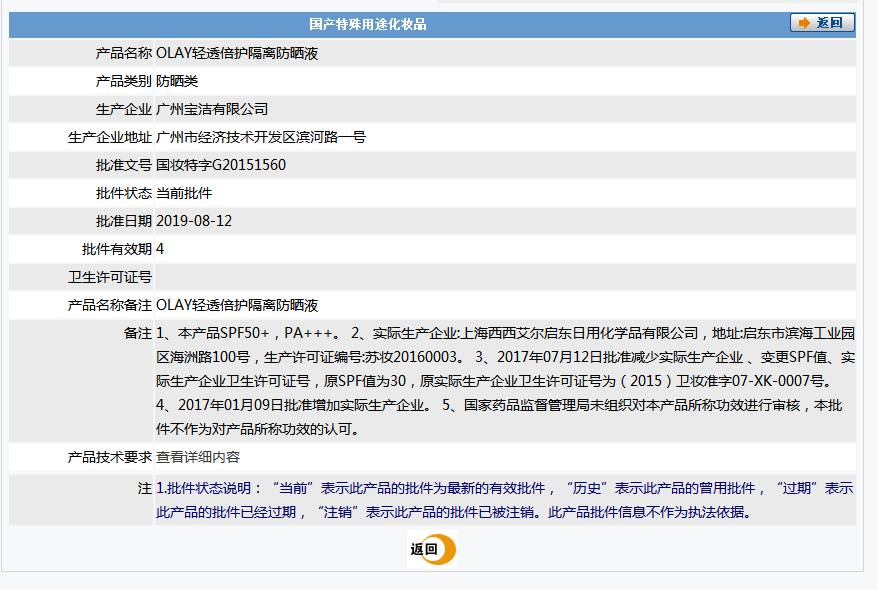Select product name in 产品名称备注 row
This screenshot has width=877, height=590.
coord(237,305)
